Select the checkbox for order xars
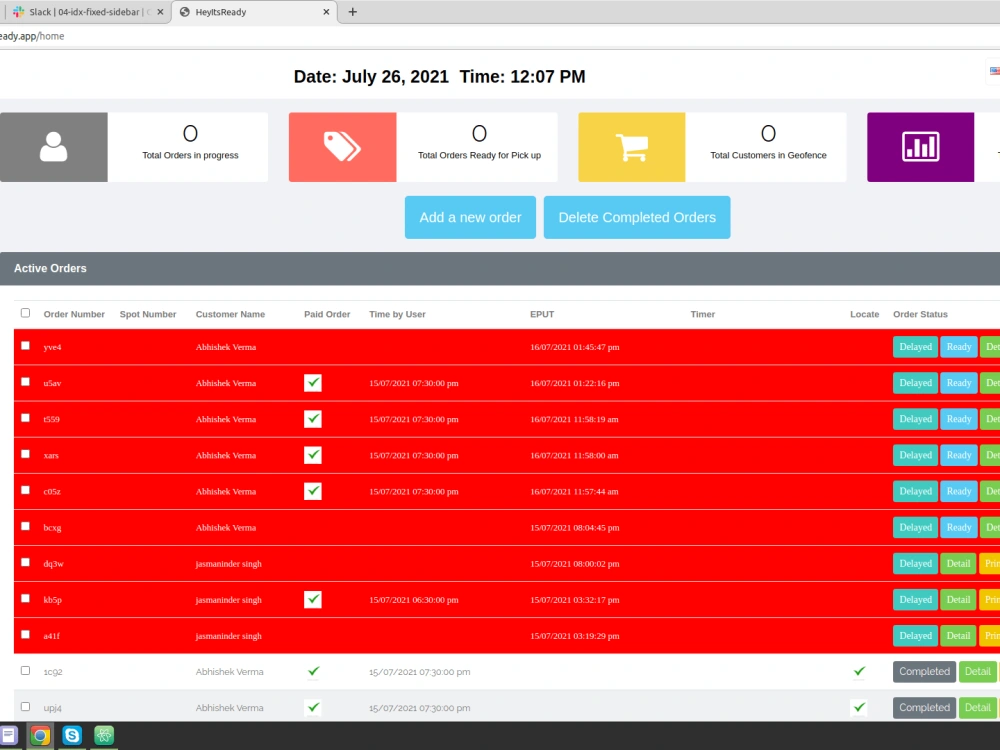This screenshot has height=750, width=1000. coord(26,454)
